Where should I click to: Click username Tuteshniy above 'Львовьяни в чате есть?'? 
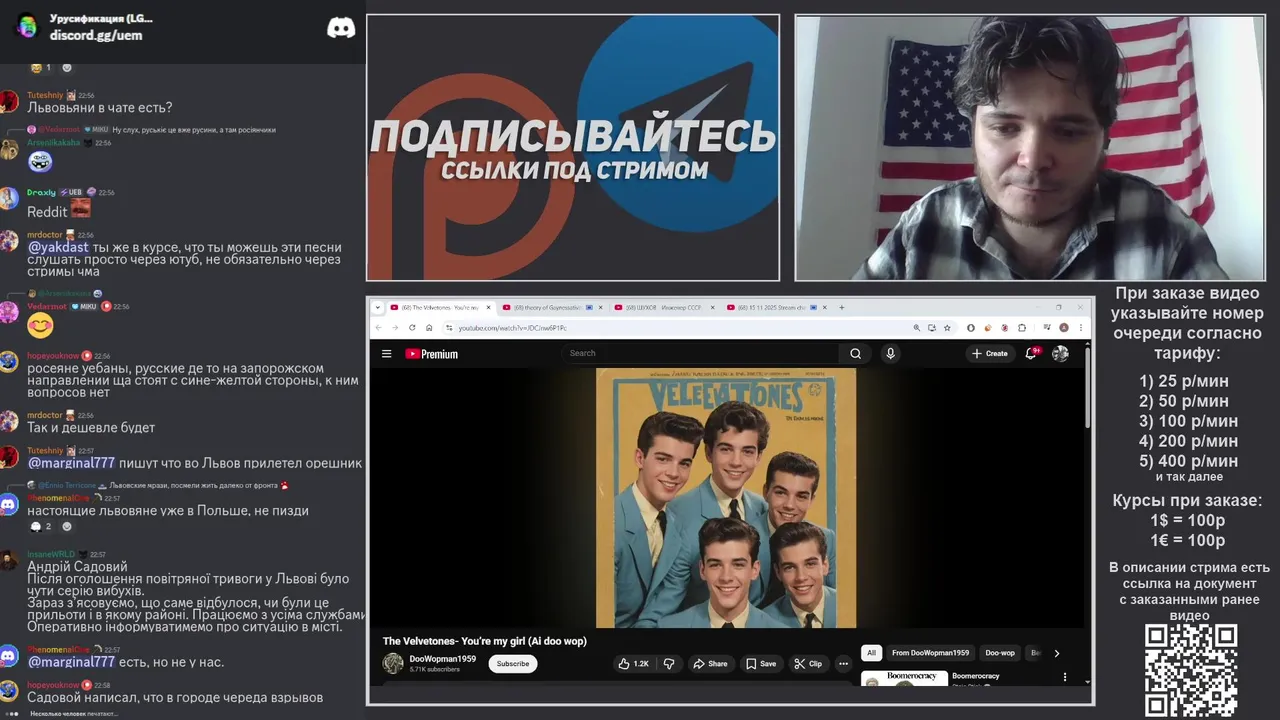(45, 95)
